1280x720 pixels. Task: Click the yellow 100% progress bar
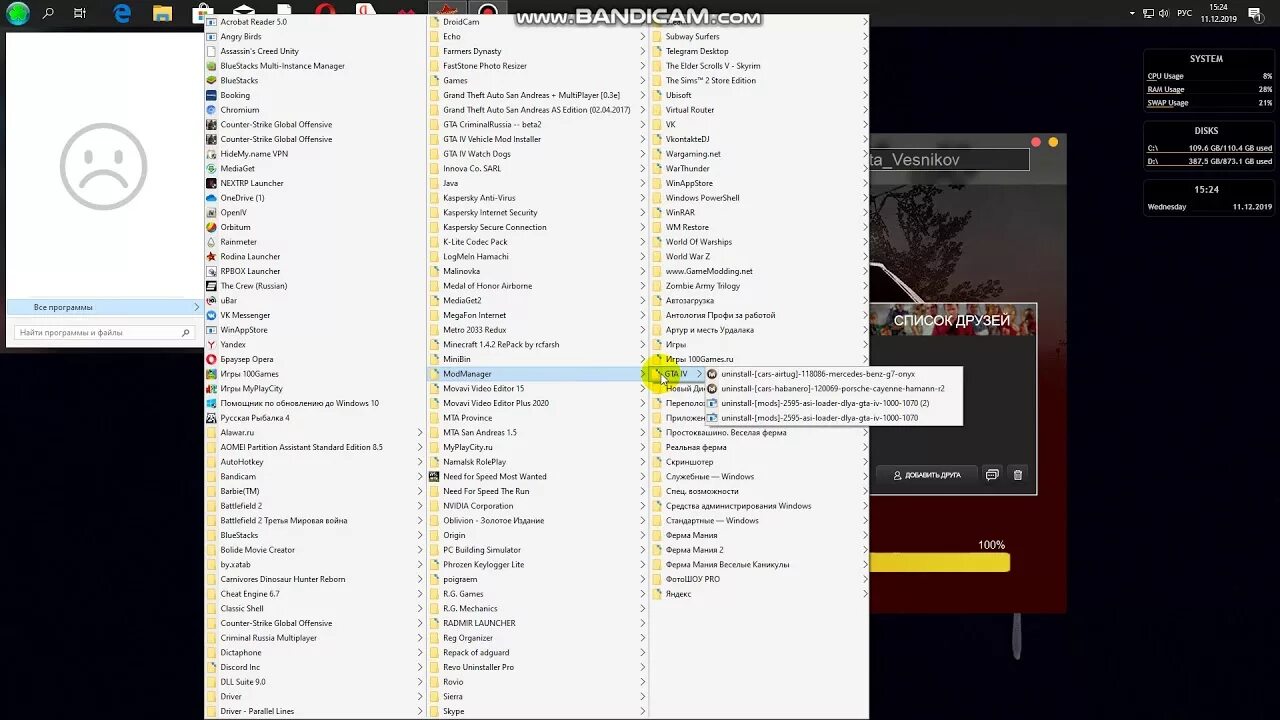pyautogui.click(x=940, y=563)
